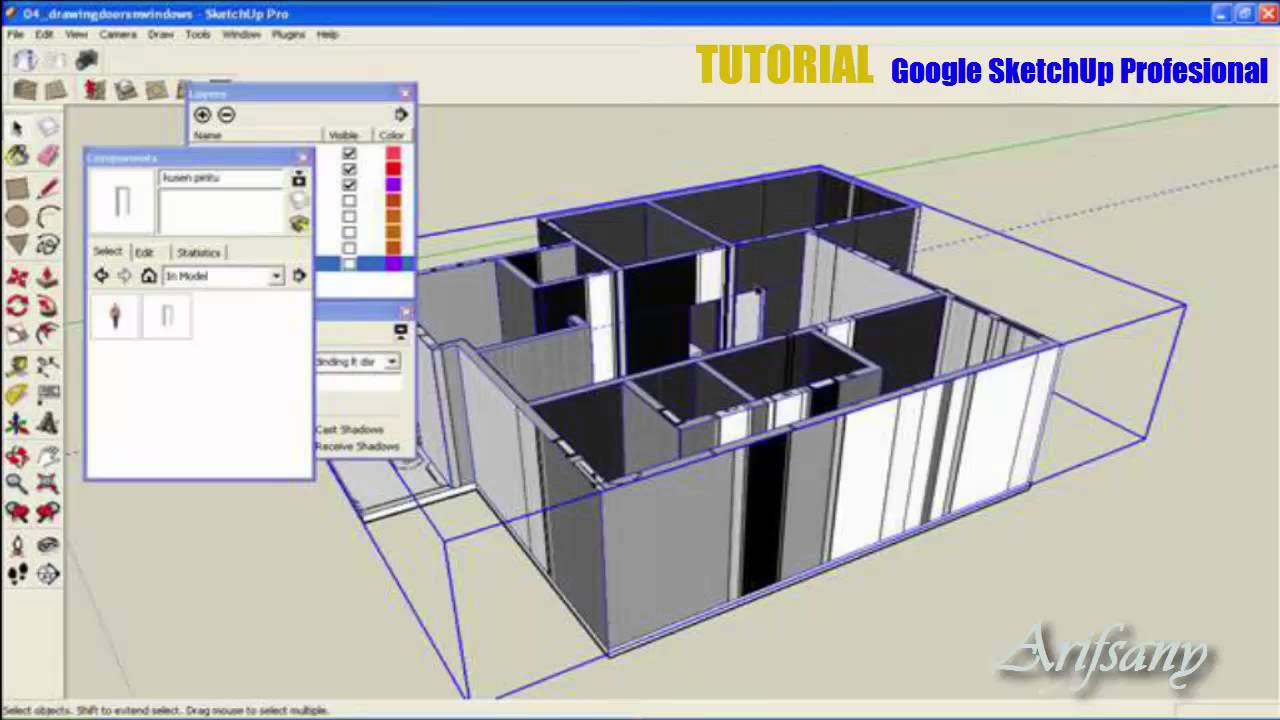
Task: Toggle visibility of seventh layer row
Action: (x=349, y=249)
